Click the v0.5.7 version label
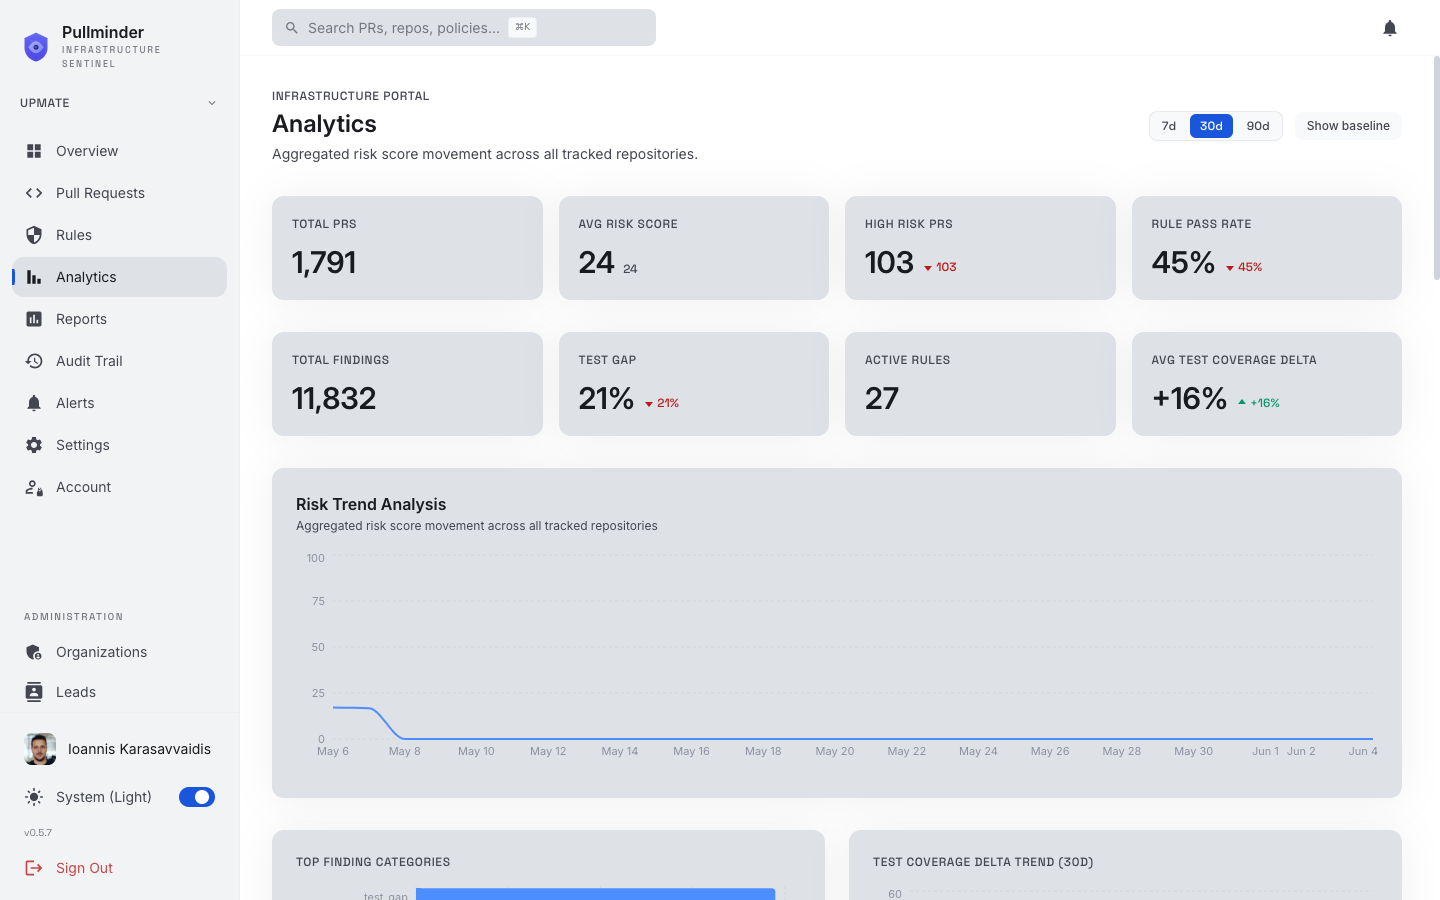 click(x=38, y=833)
